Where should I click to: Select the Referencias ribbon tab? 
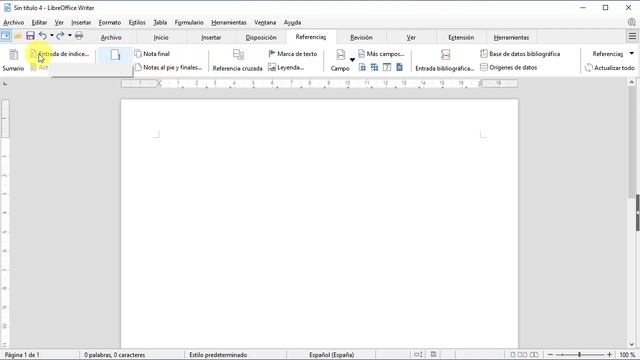(311, 37)
